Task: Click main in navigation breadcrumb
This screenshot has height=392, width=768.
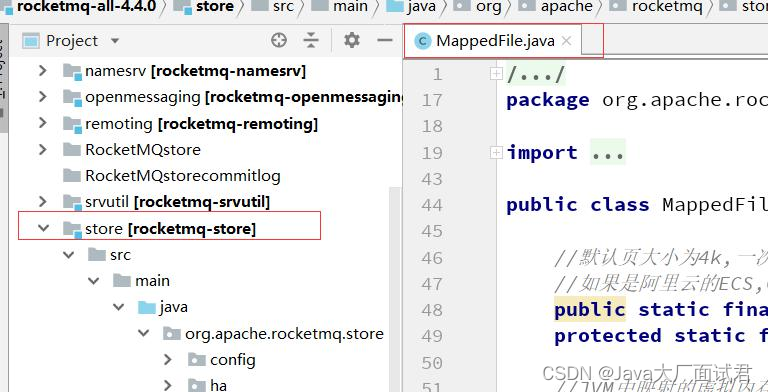Action: point(349,6)
